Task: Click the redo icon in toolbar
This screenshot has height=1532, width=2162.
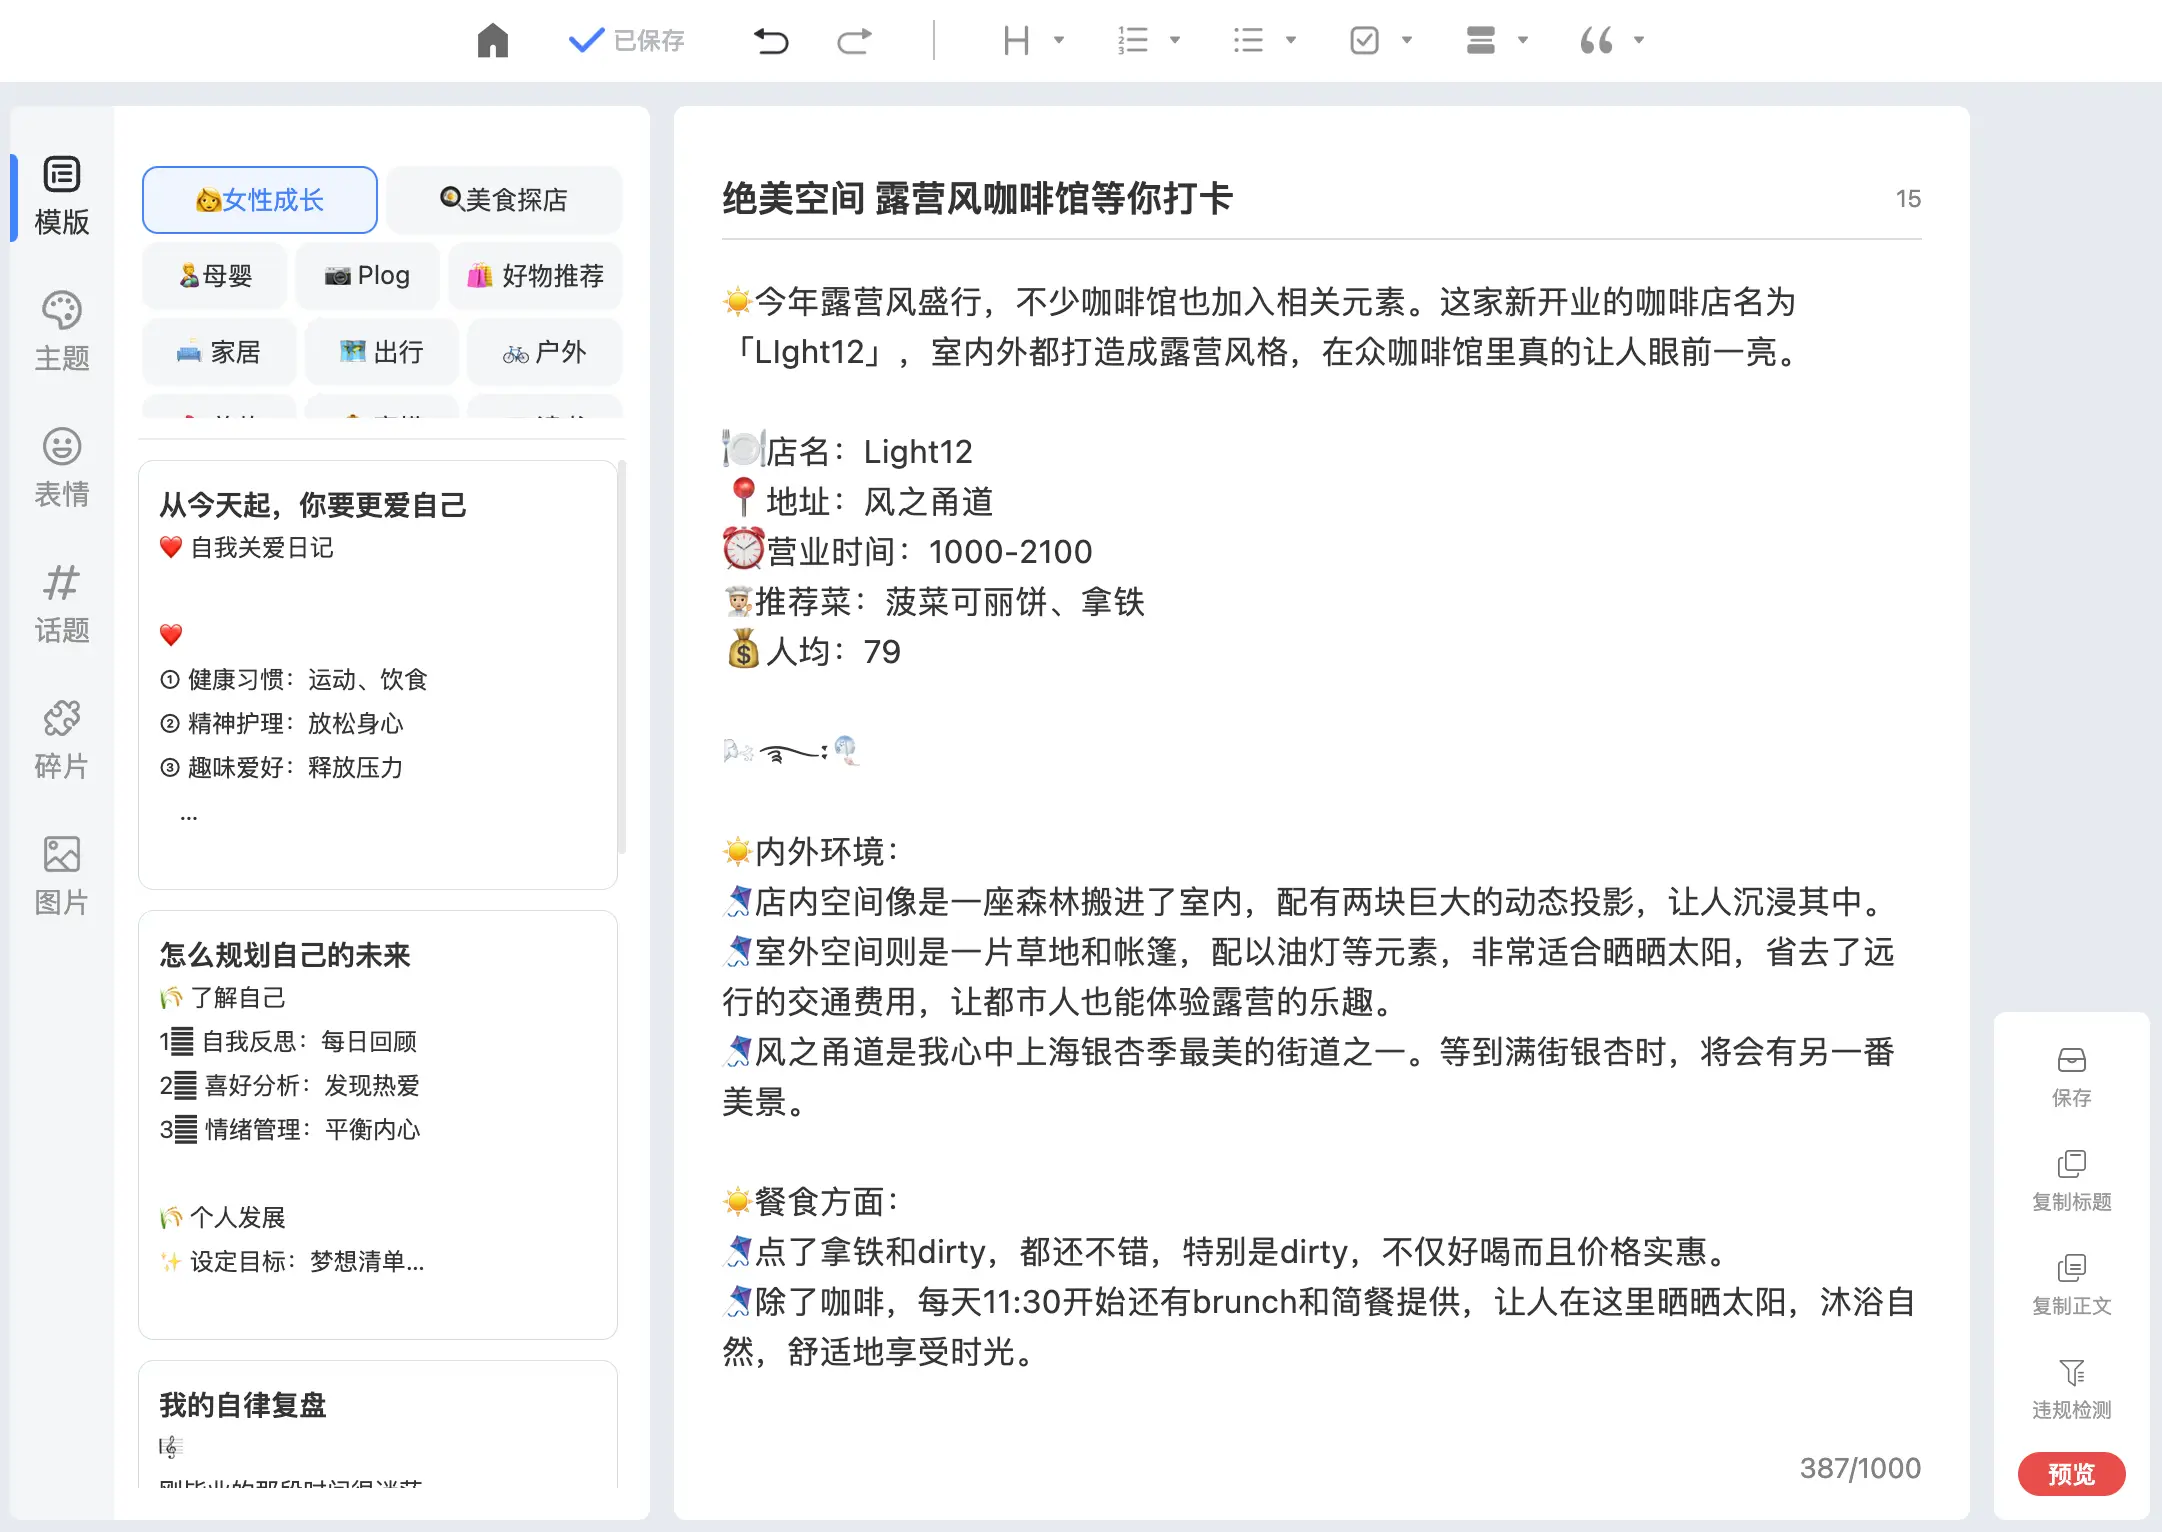Action: (x=853, y=40)
